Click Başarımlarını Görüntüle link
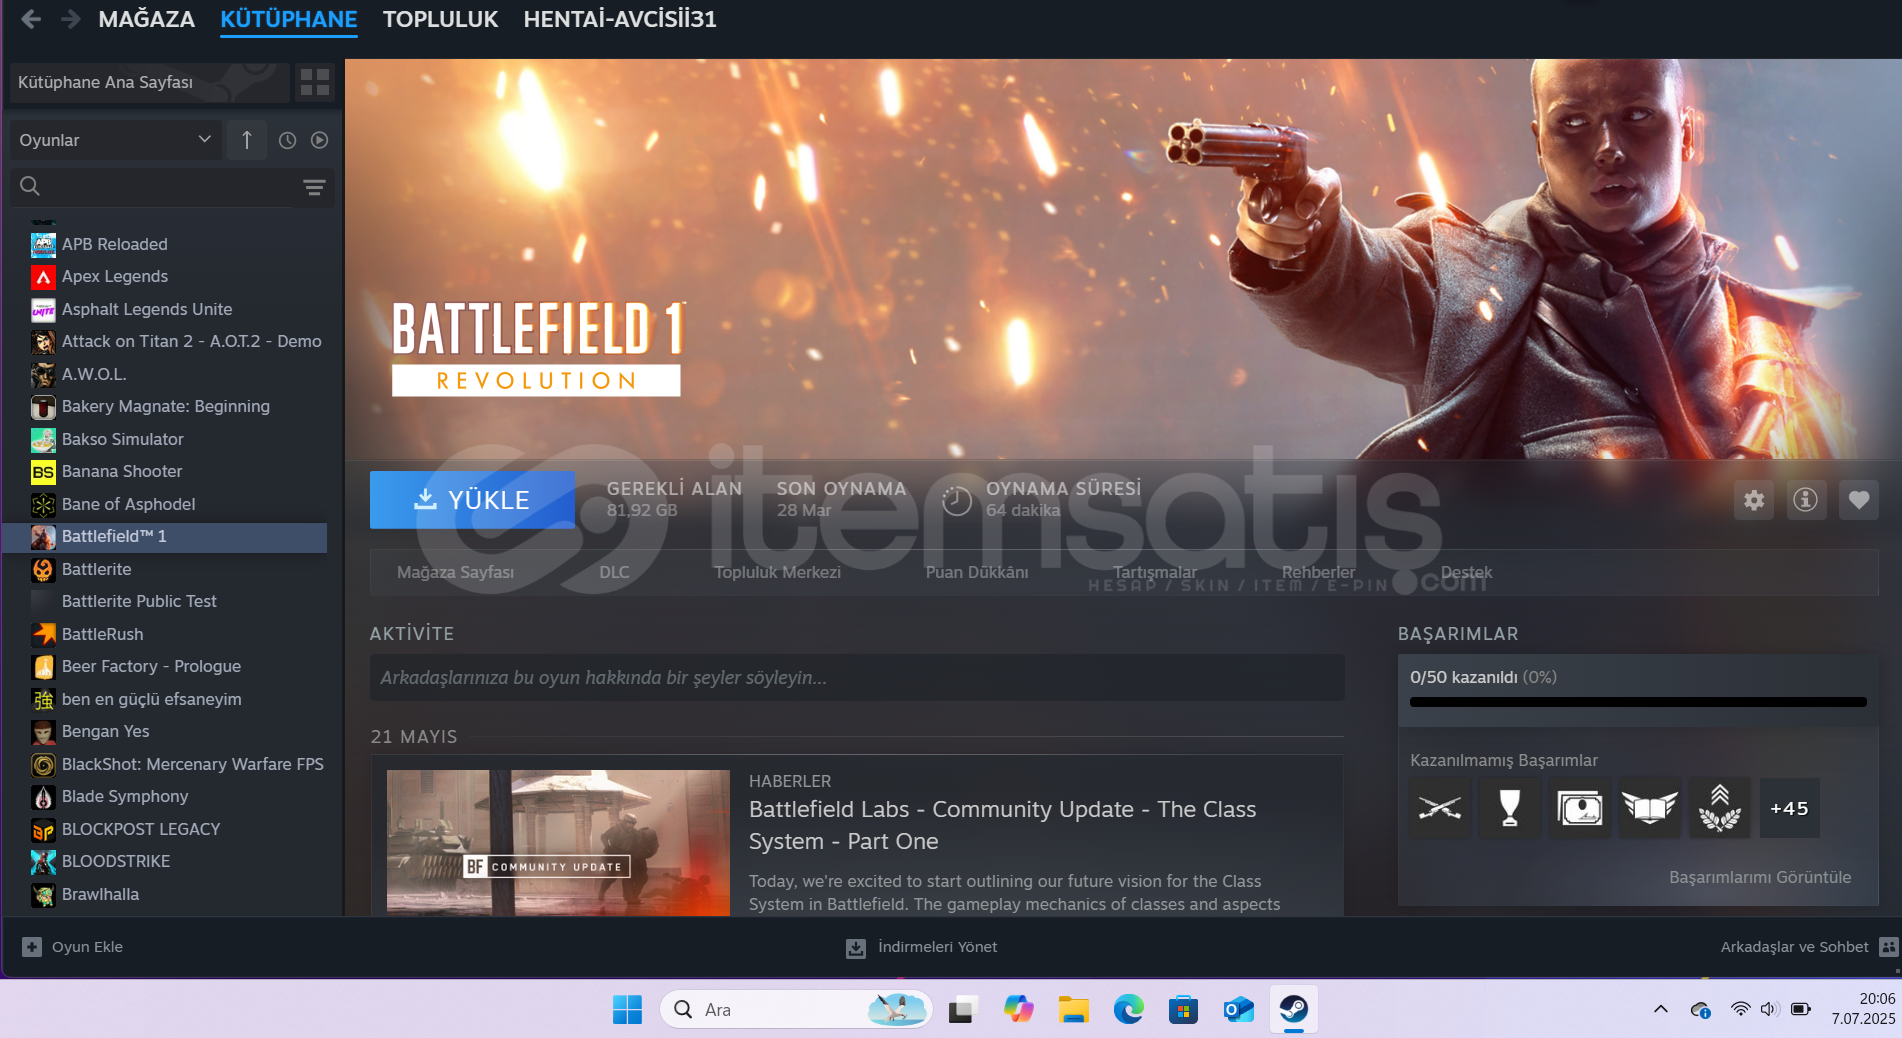 coord(1760,877)
